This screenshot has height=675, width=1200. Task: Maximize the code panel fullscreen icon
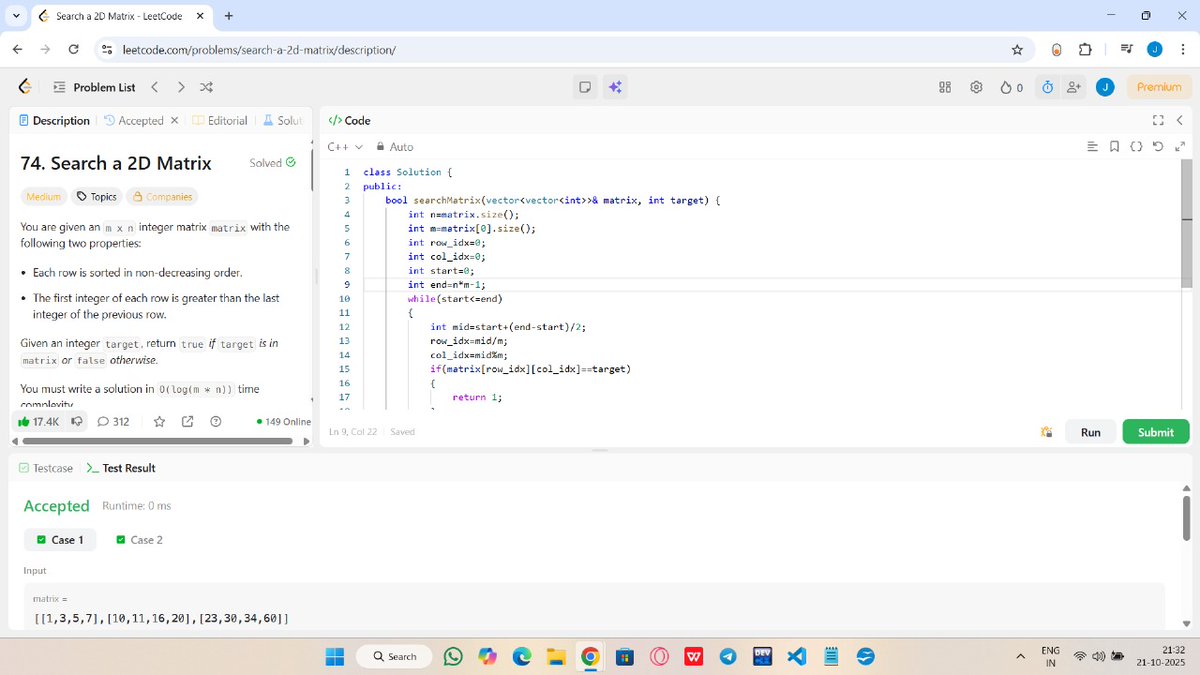[x=1159, y=120]
